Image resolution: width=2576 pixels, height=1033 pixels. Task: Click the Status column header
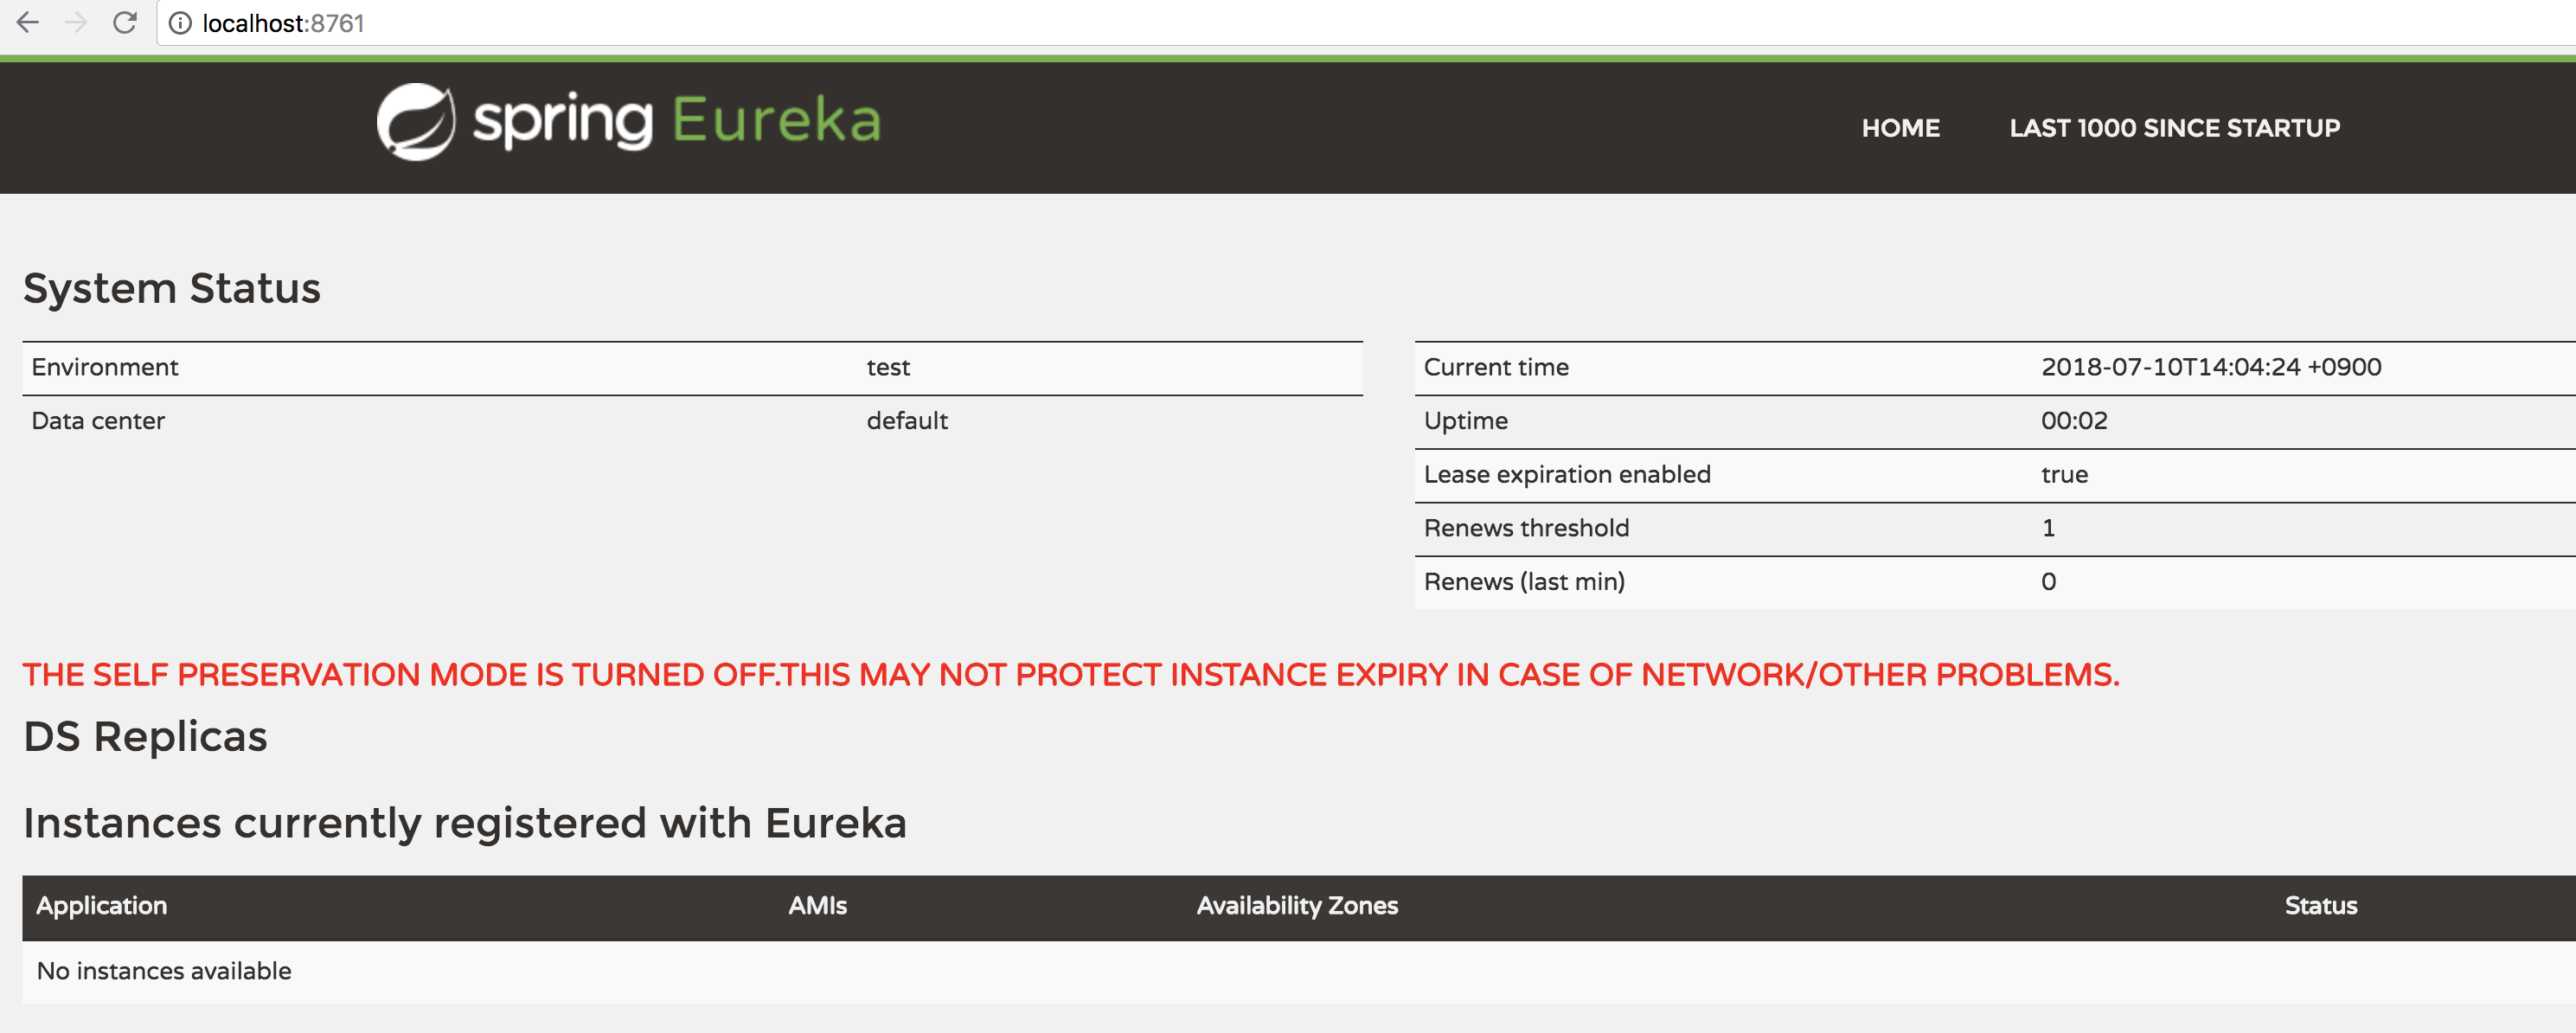click(x=2320, y=906)
